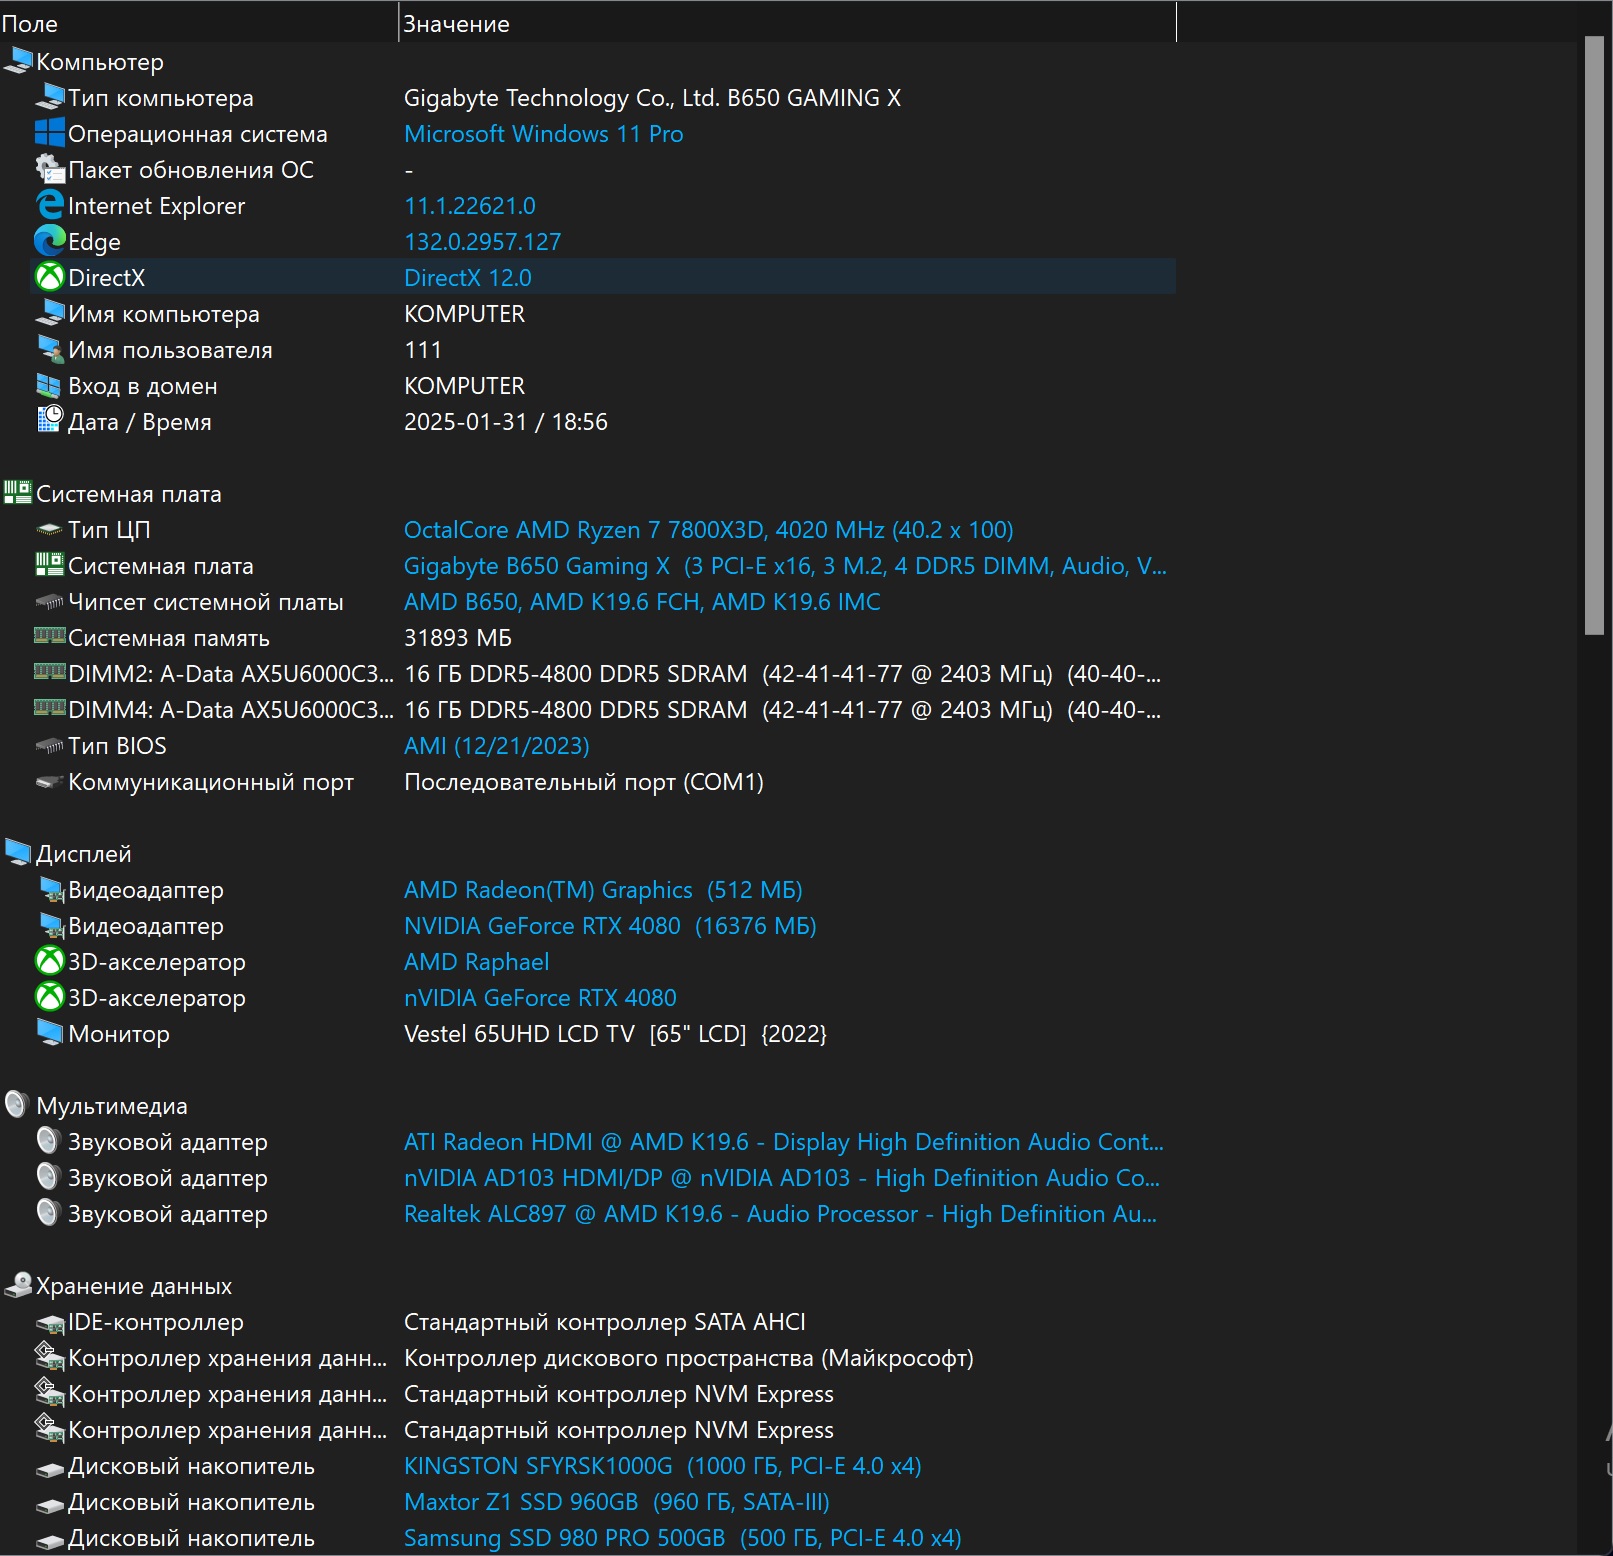Open the nVIDIA GeForce RTX 4080 accelerator link

tap(540, 998)
